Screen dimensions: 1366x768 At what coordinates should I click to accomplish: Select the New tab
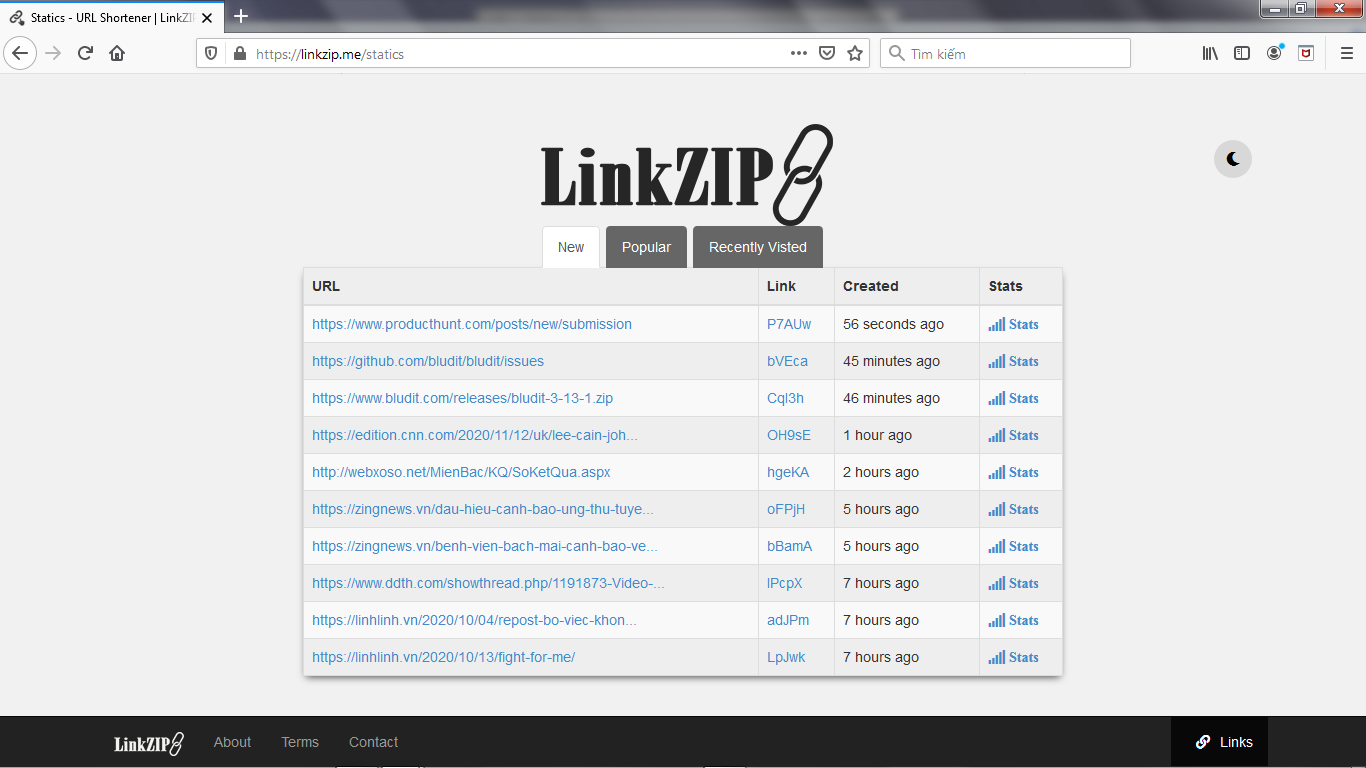571,247
